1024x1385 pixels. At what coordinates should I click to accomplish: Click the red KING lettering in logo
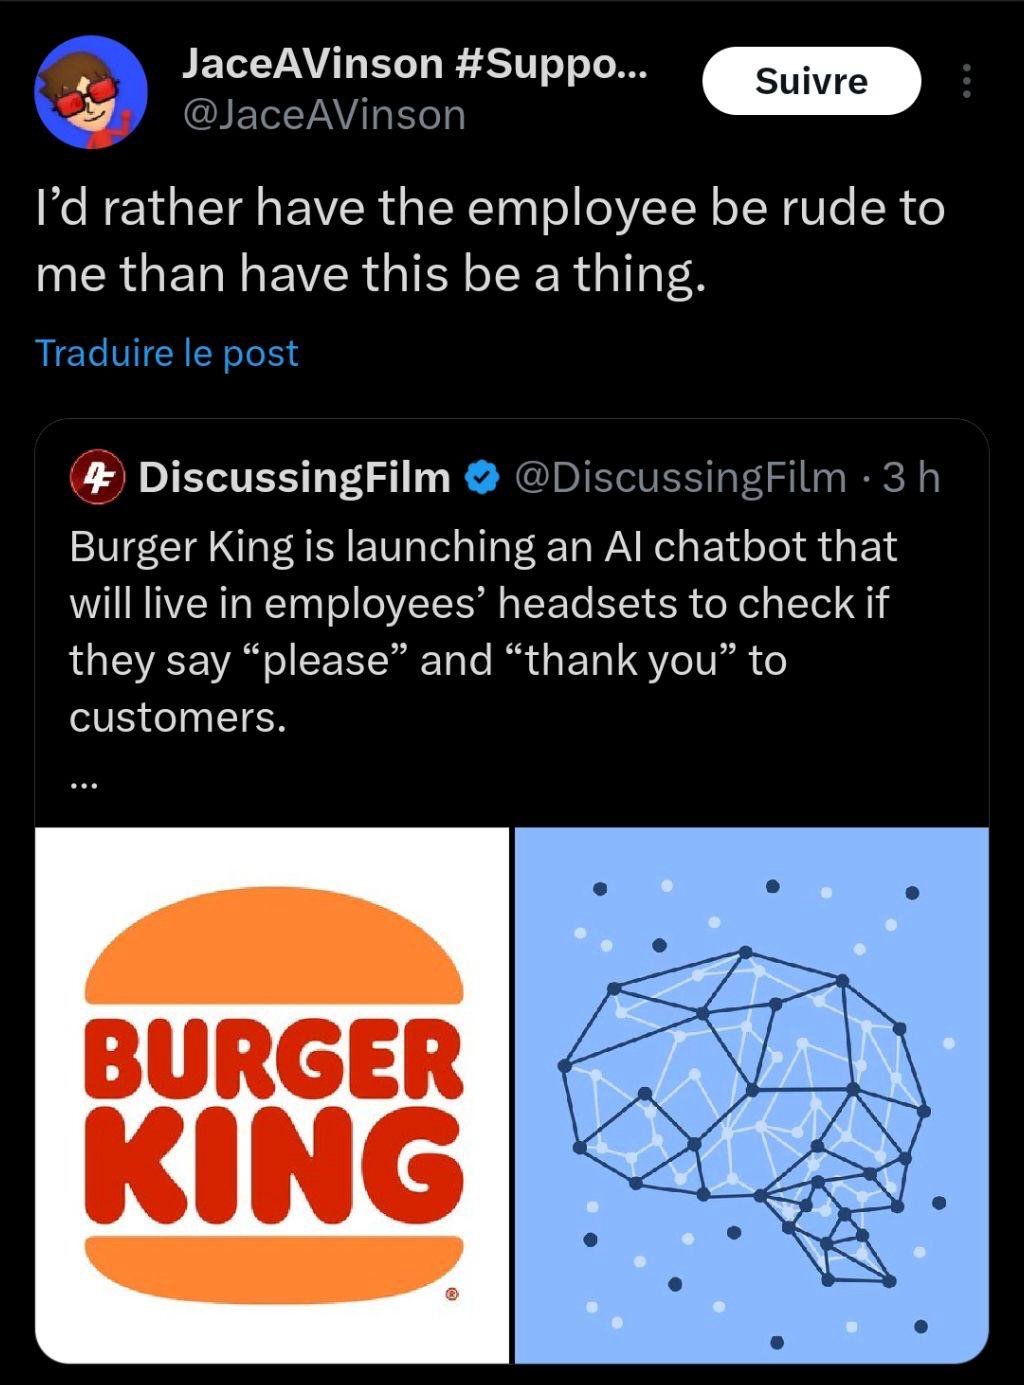click(x=275, y=1165)
